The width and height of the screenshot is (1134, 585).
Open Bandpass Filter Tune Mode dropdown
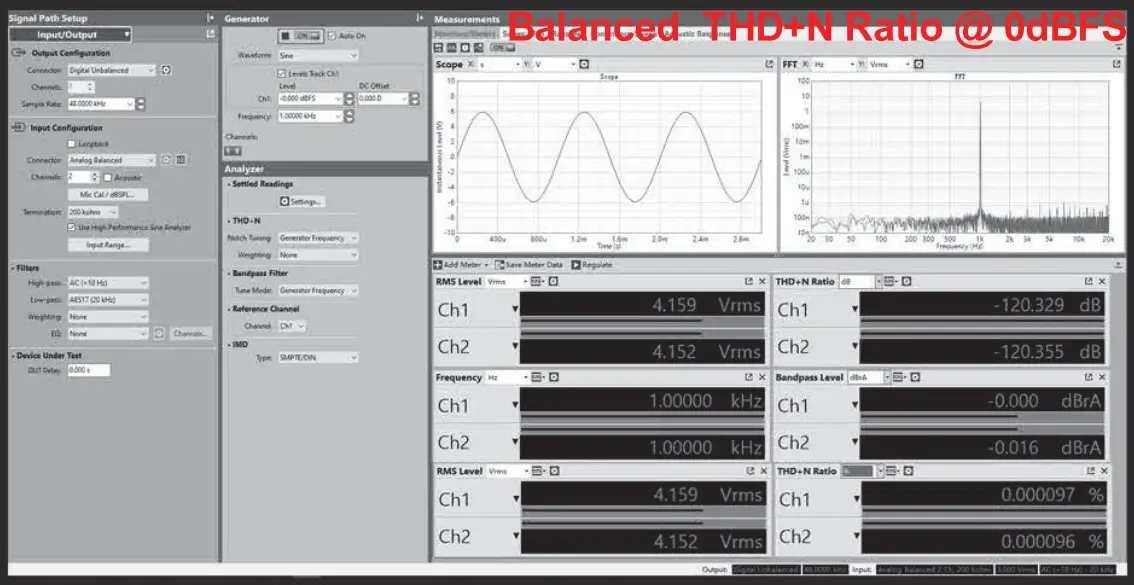pos(318,291)
